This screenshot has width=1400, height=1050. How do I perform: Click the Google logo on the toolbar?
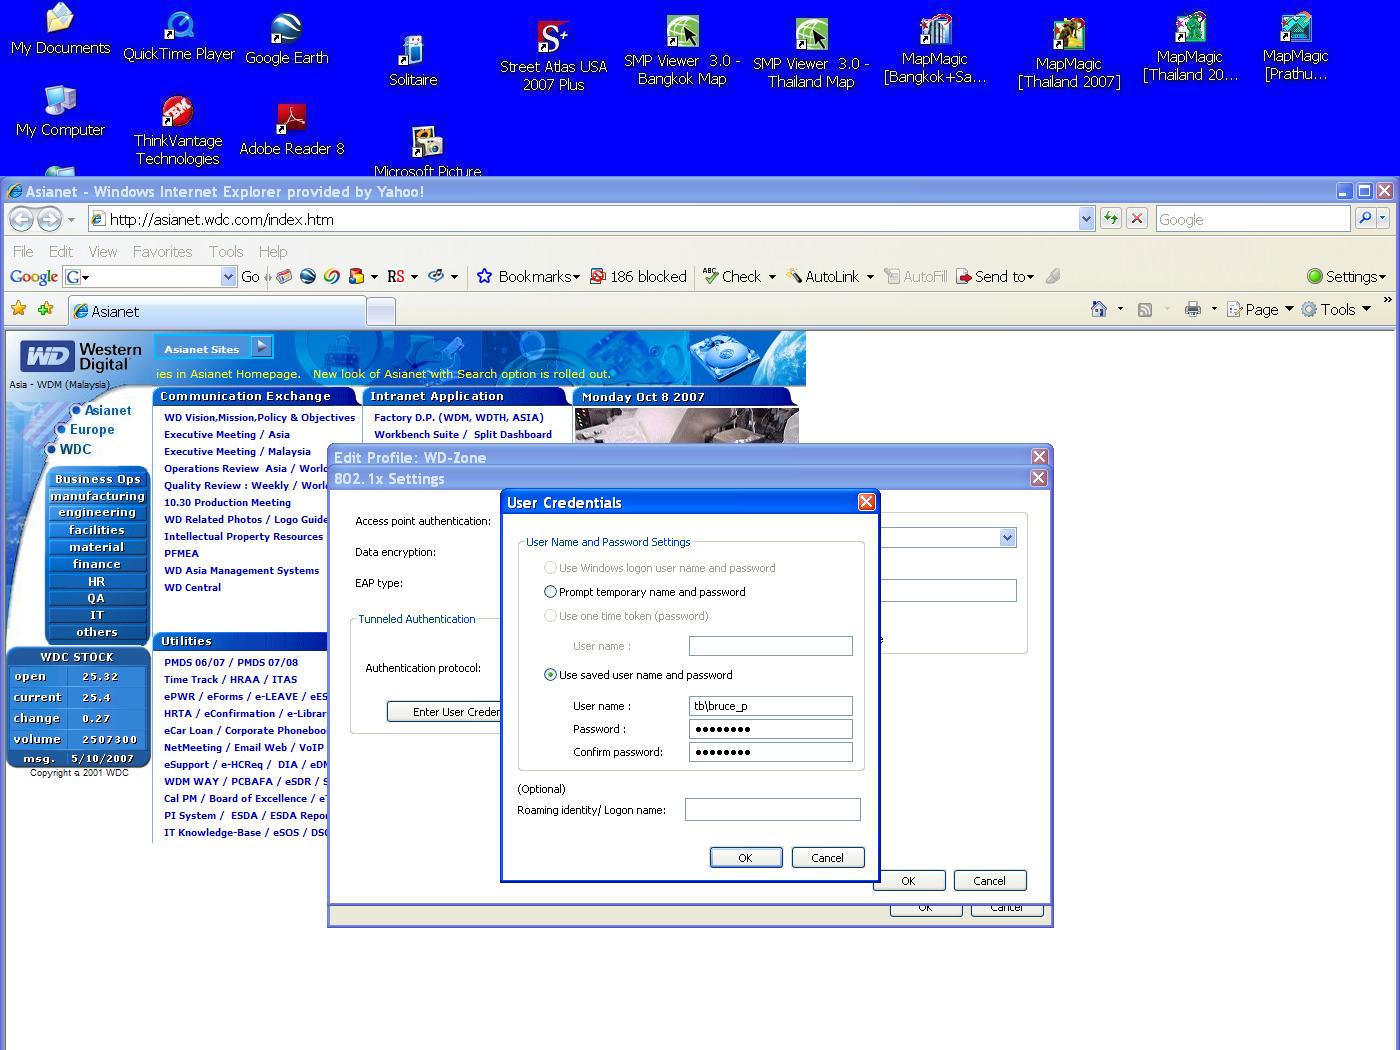(34, 277)
